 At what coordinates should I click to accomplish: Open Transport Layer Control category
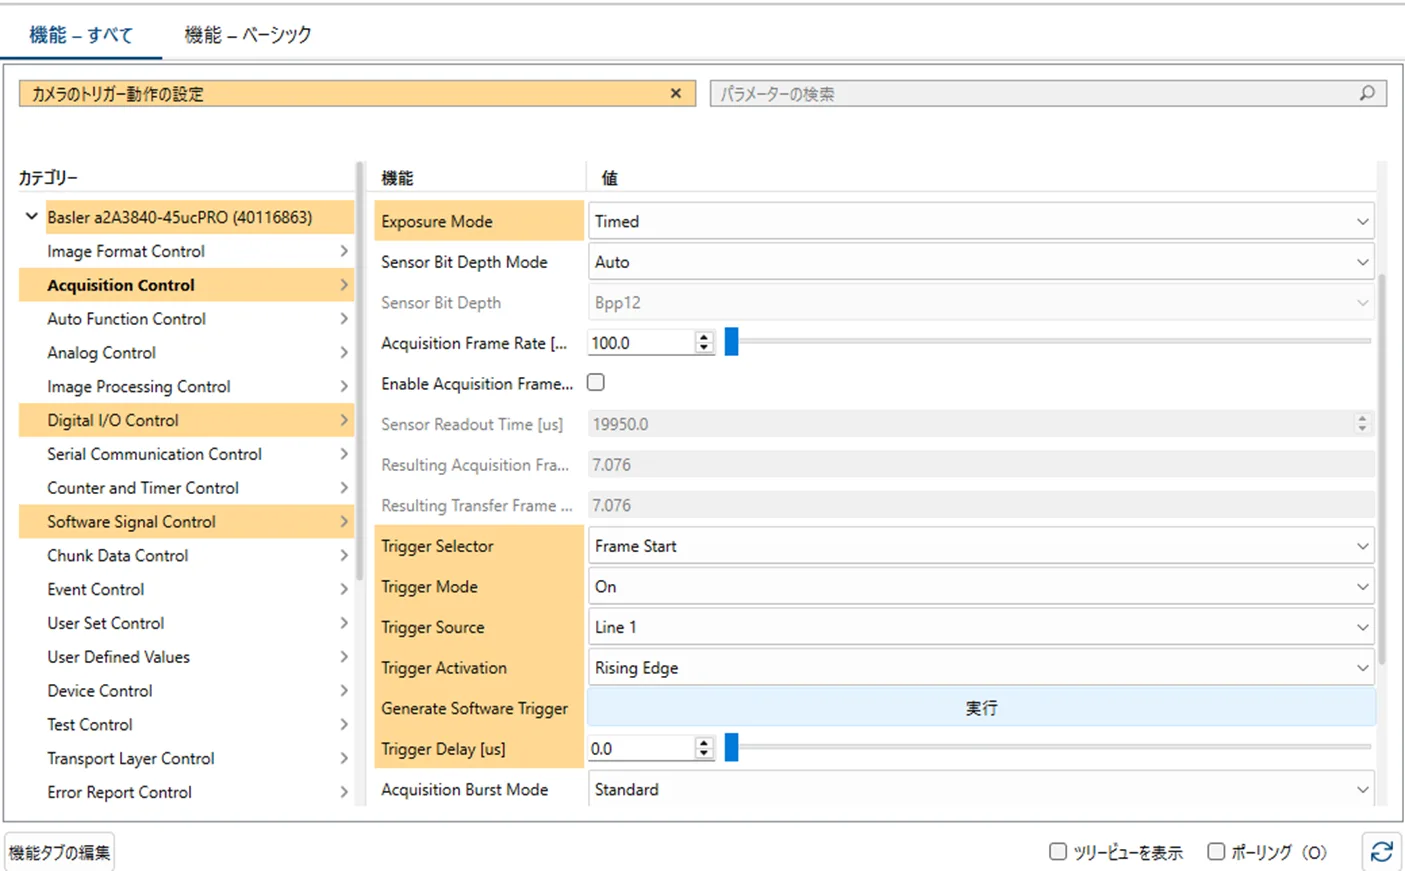186,758
